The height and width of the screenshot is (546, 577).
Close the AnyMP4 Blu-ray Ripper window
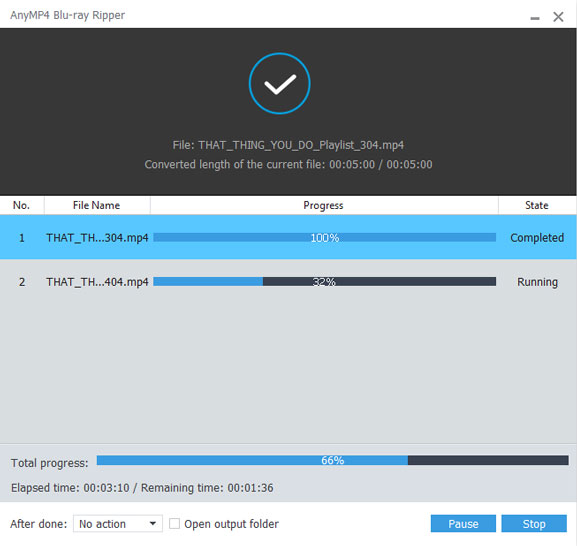(558, 17)
